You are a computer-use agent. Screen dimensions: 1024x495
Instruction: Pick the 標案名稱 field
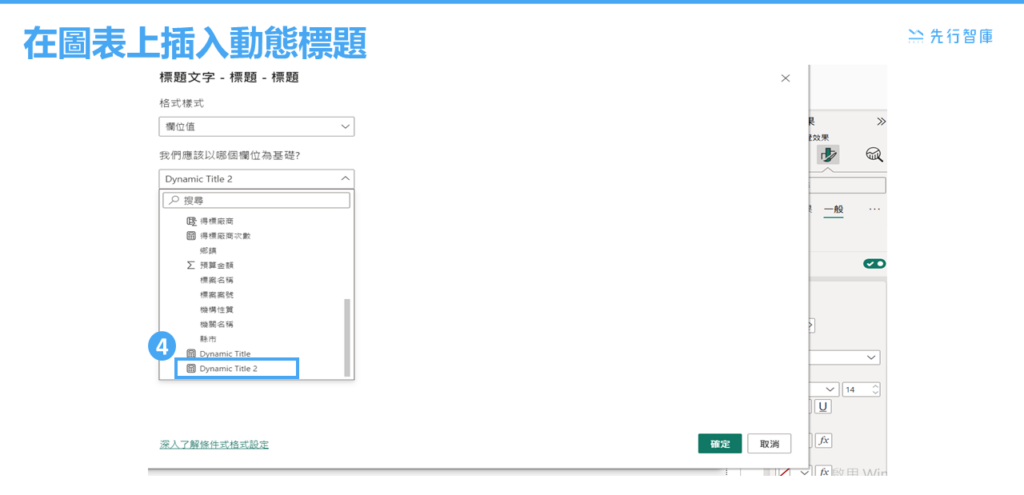point(217,279)
